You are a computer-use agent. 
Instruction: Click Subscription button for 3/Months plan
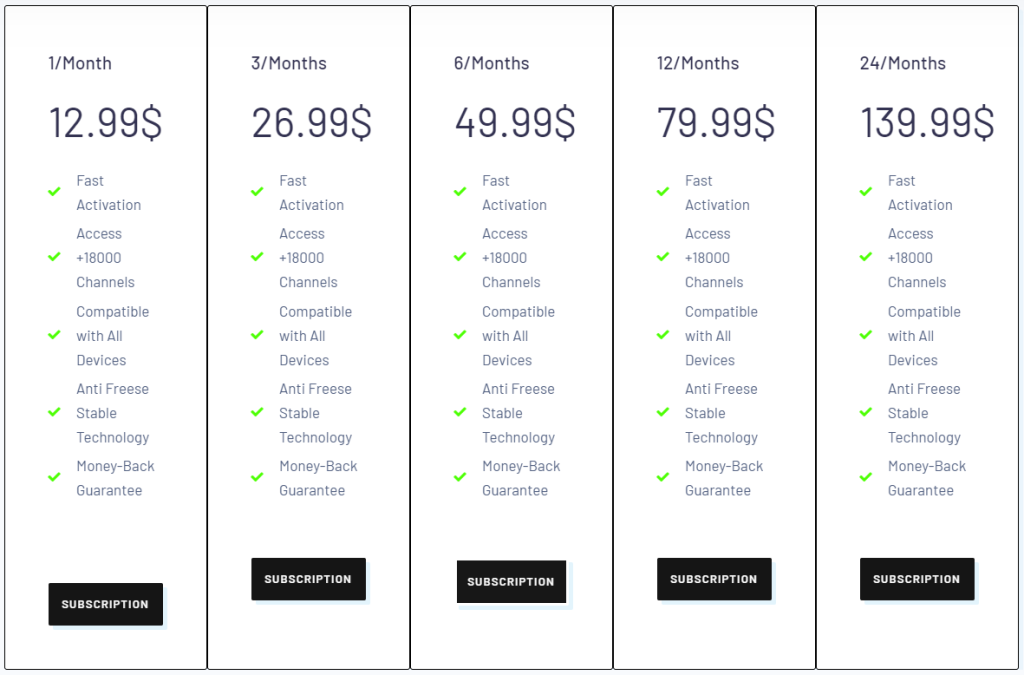coord(308,579)
